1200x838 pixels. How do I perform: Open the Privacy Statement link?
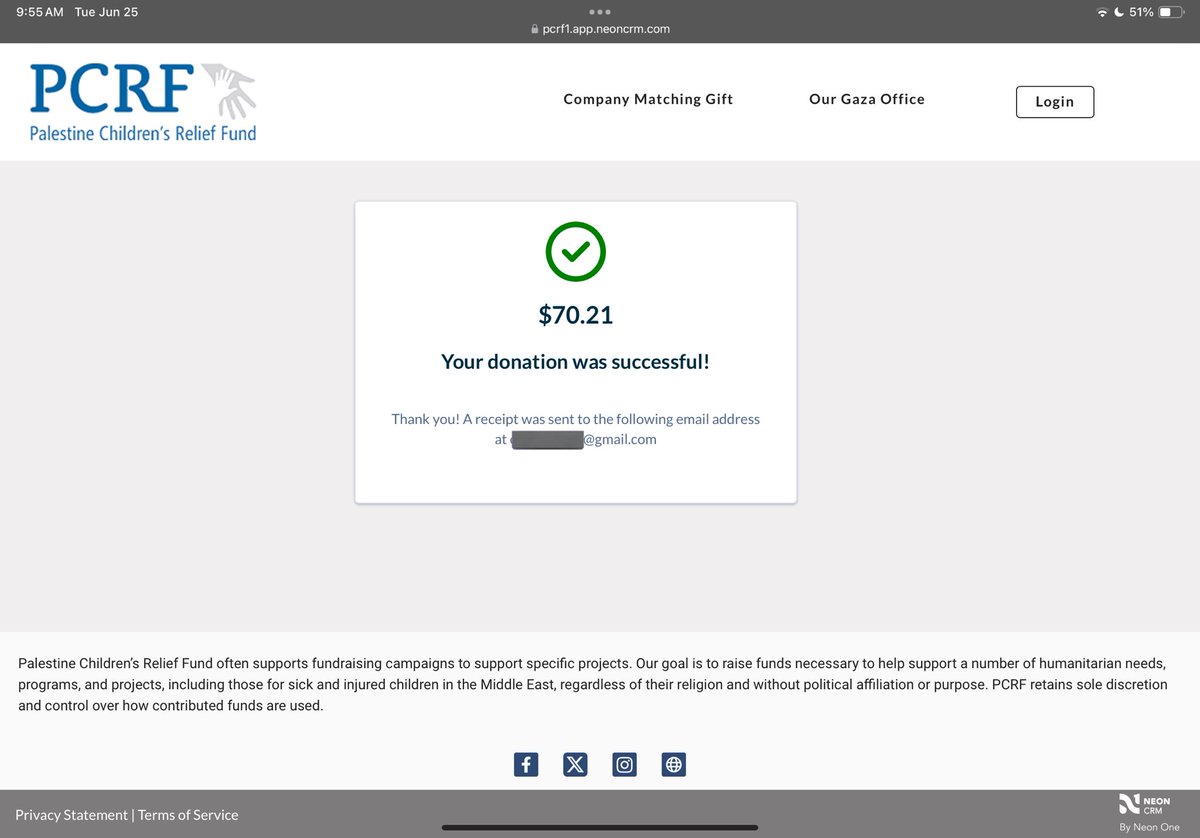pyautogui.click(x=71, y=815)
